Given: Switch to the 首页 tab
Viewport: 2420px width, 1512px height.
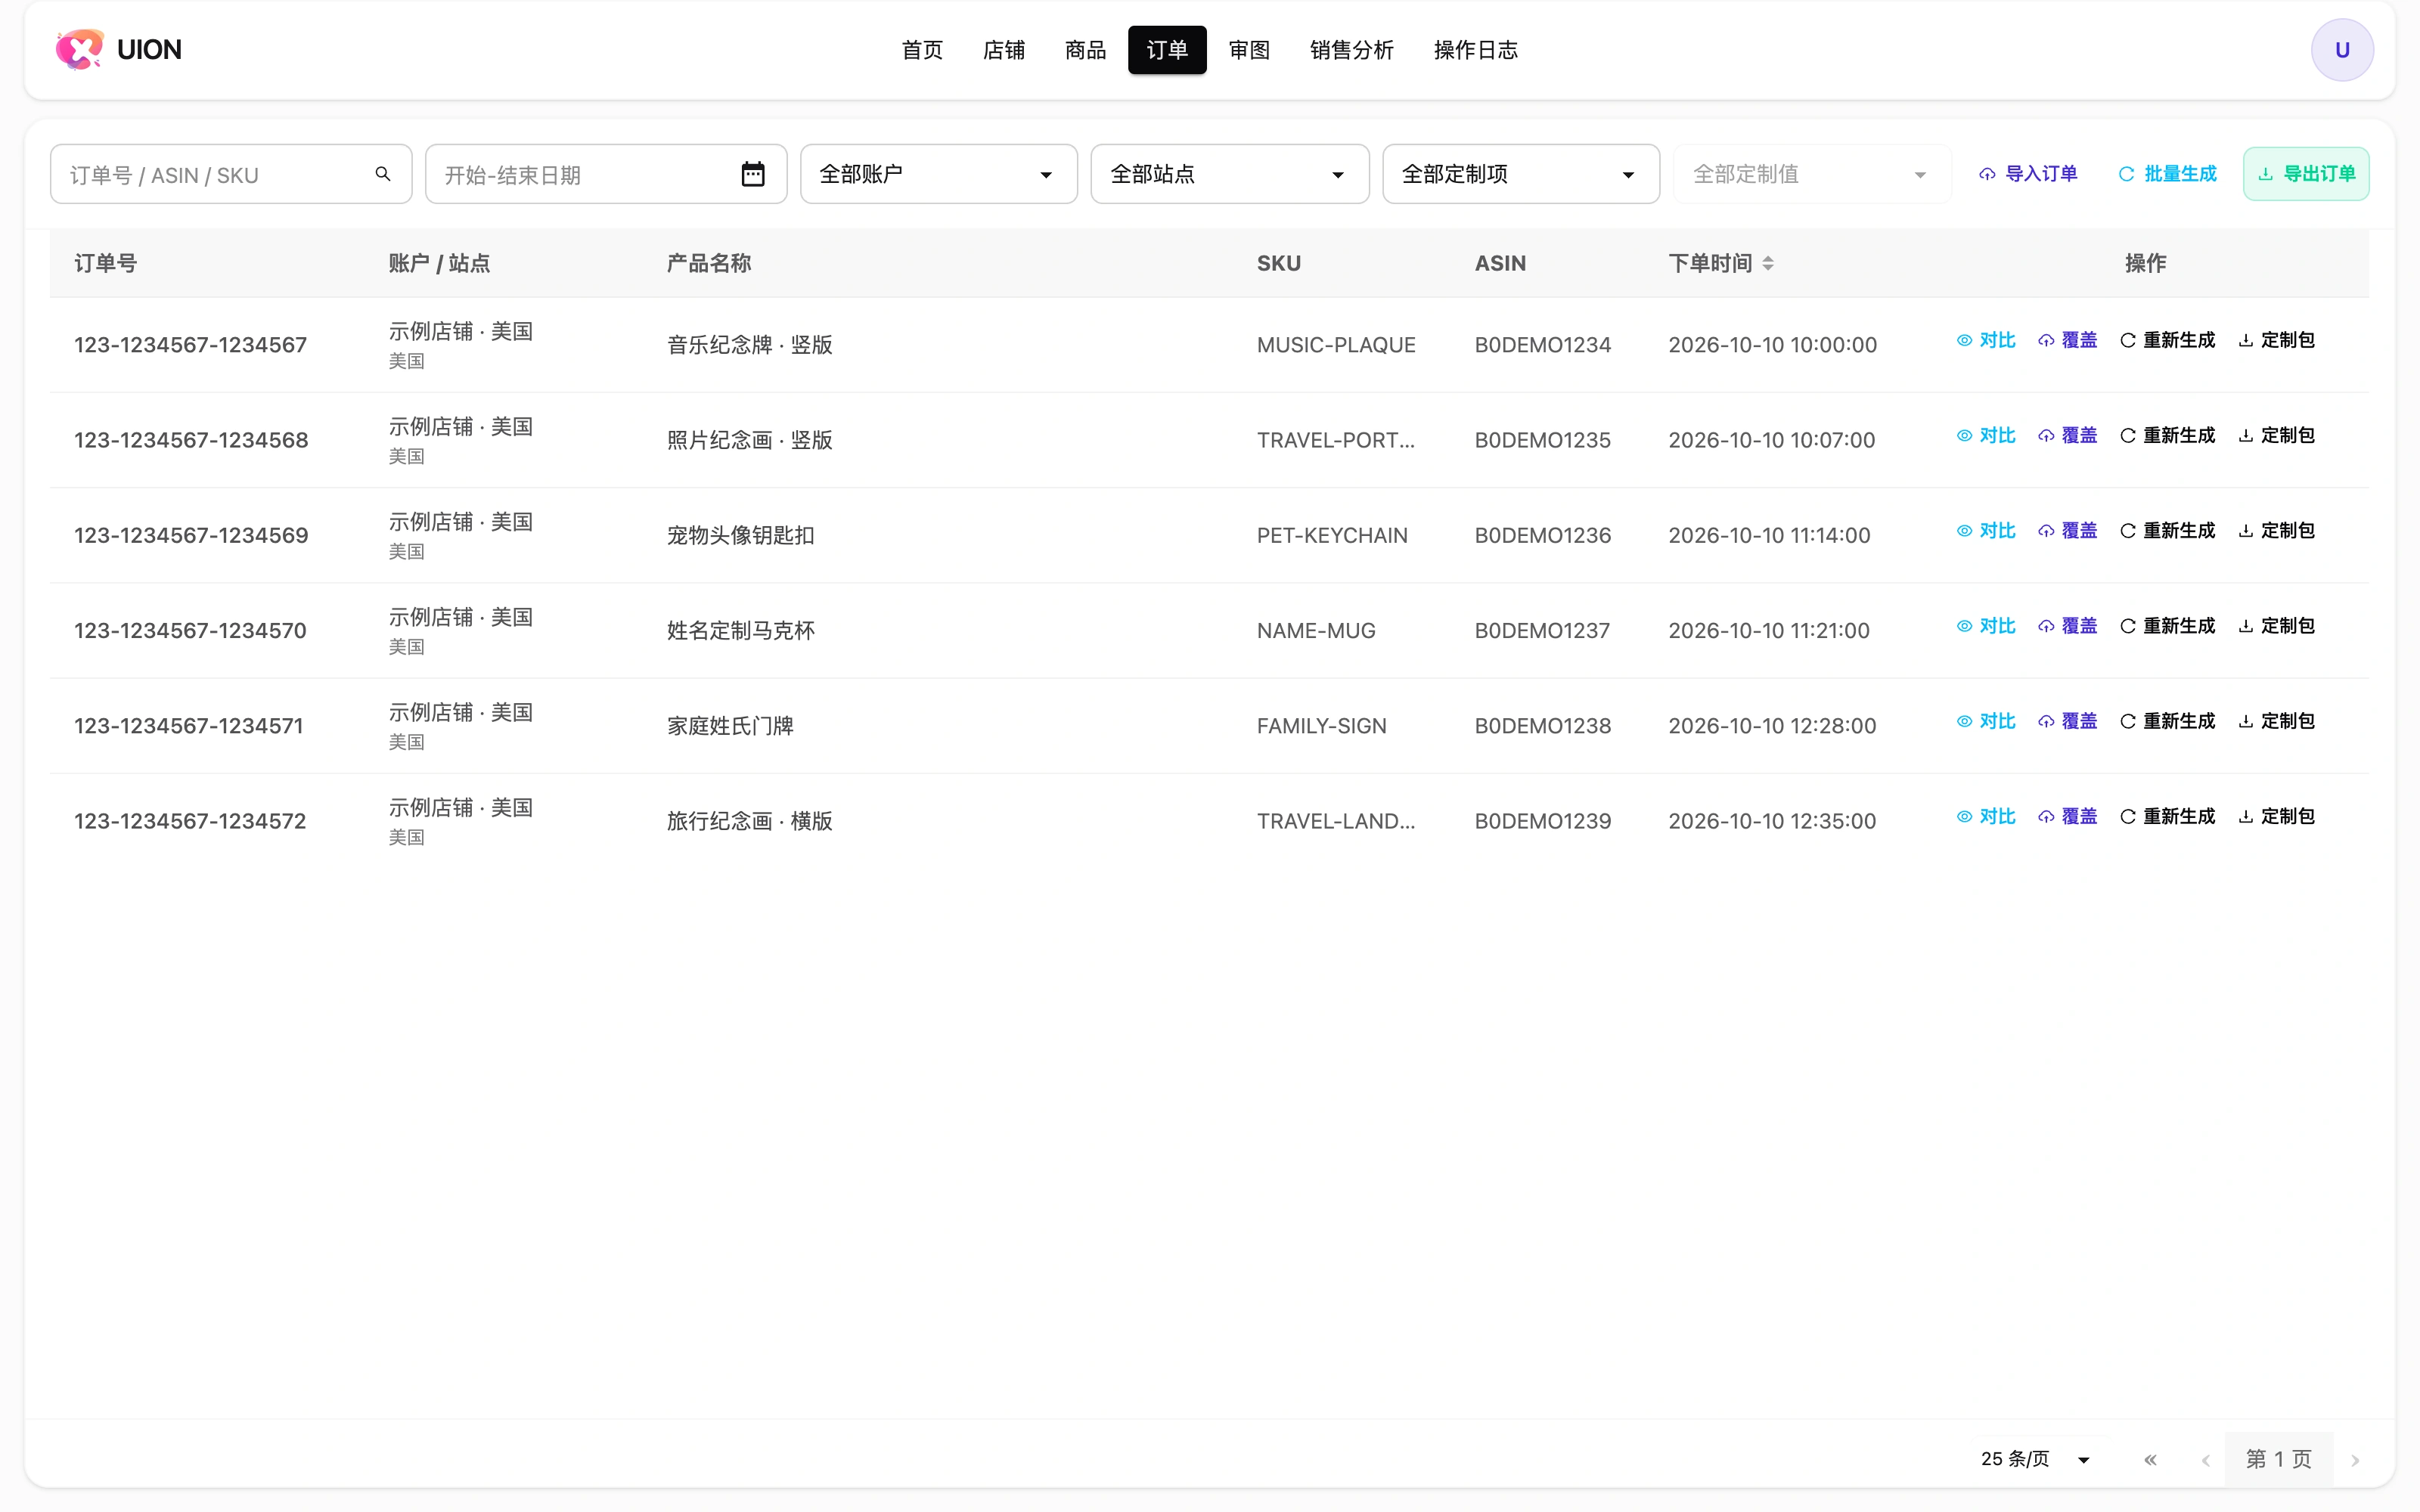Looking at the screenshot, I should tap(921, 50).
